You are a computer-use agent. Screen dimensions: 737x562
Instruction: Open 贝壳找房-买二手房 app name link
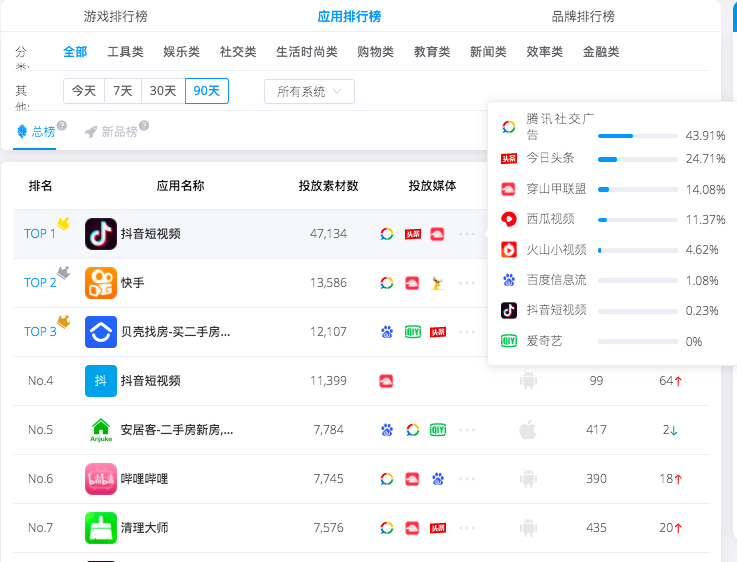(175, 332)
